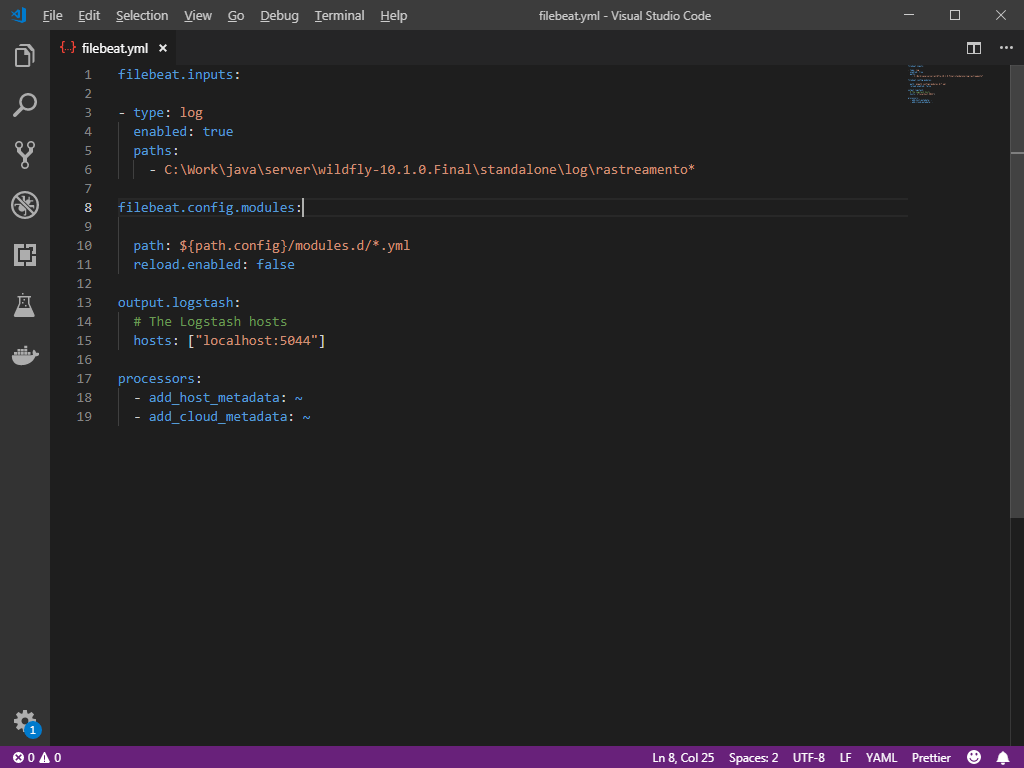Click the VS Code logo in title bar
Image resolution: width=1024 pixels, height=768 pixels.
pyautogui.click(x=18, y=15)
